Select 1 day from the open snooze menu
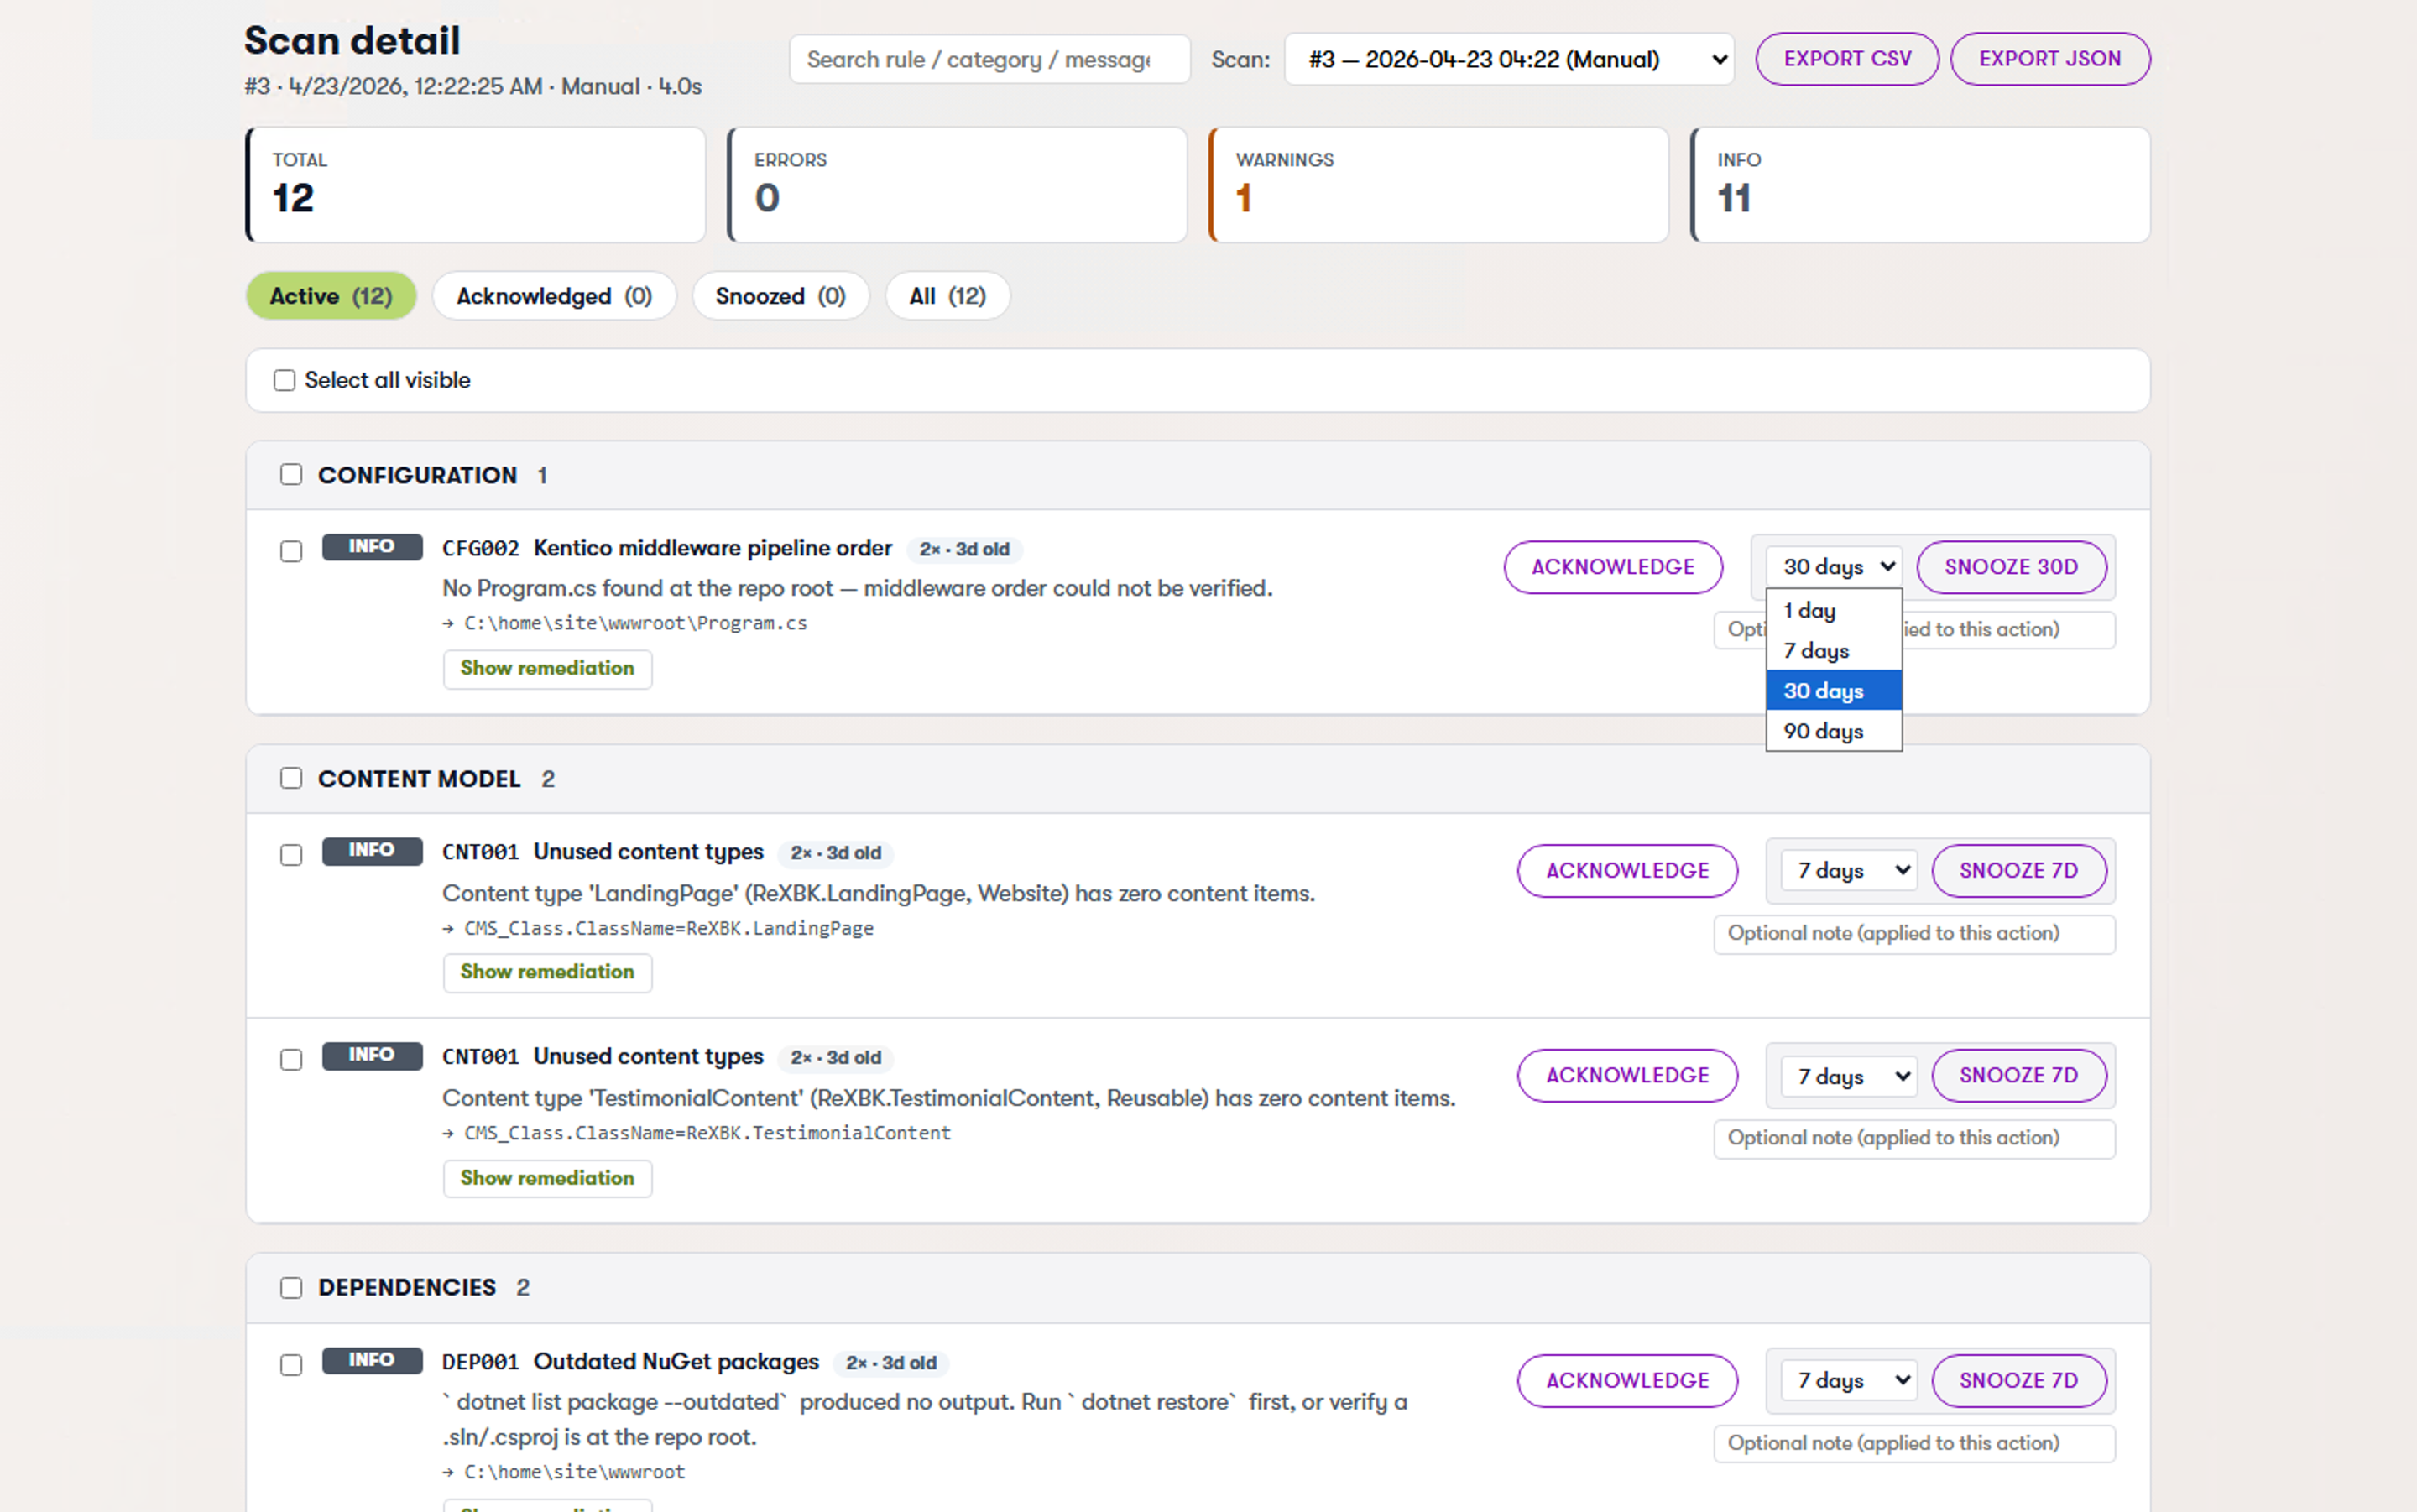Viewport: 2417px width, 1512px height. pyautogui.click(x=1809, y=610)
